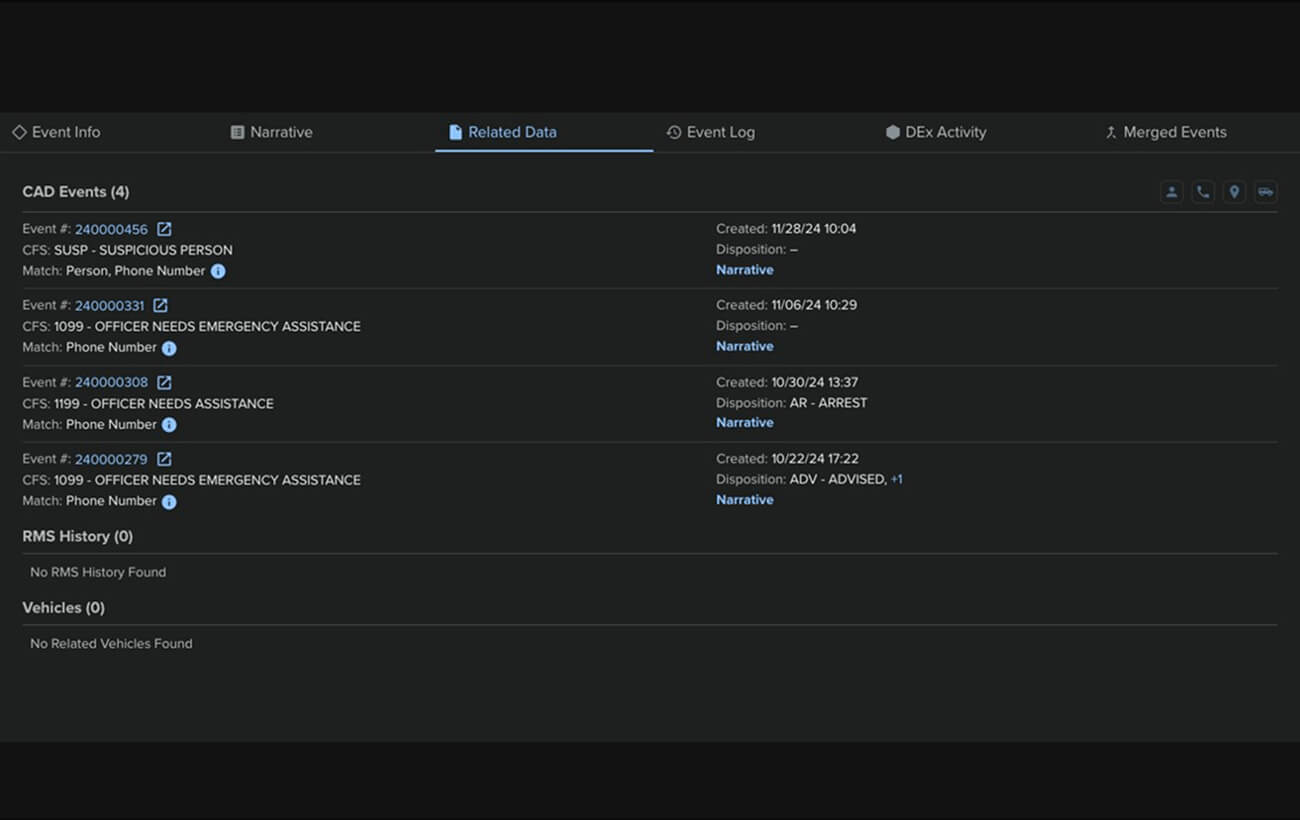Viewport: 1300px width, 820px height.
Task: Open Narrative for event 240000308
Action: click(744, 422)
